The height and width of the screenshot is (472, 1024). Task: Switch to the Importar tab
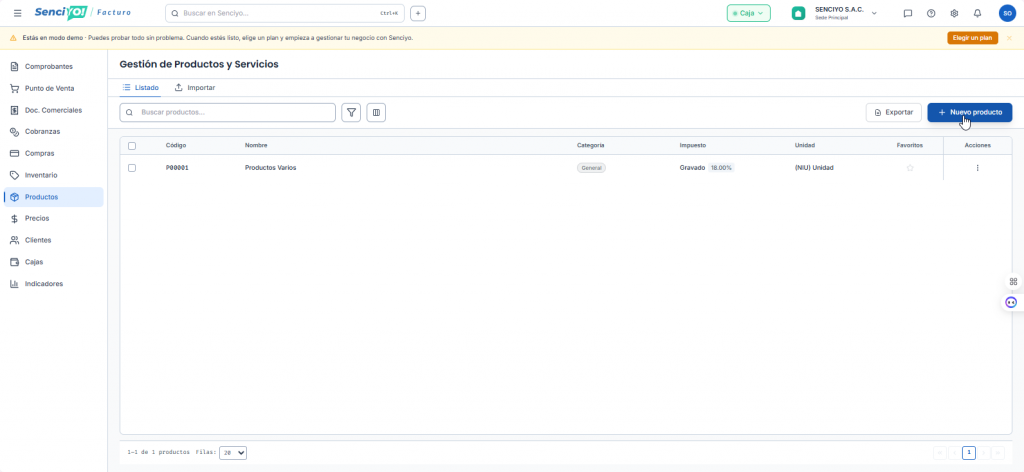(x=195, y=87)
